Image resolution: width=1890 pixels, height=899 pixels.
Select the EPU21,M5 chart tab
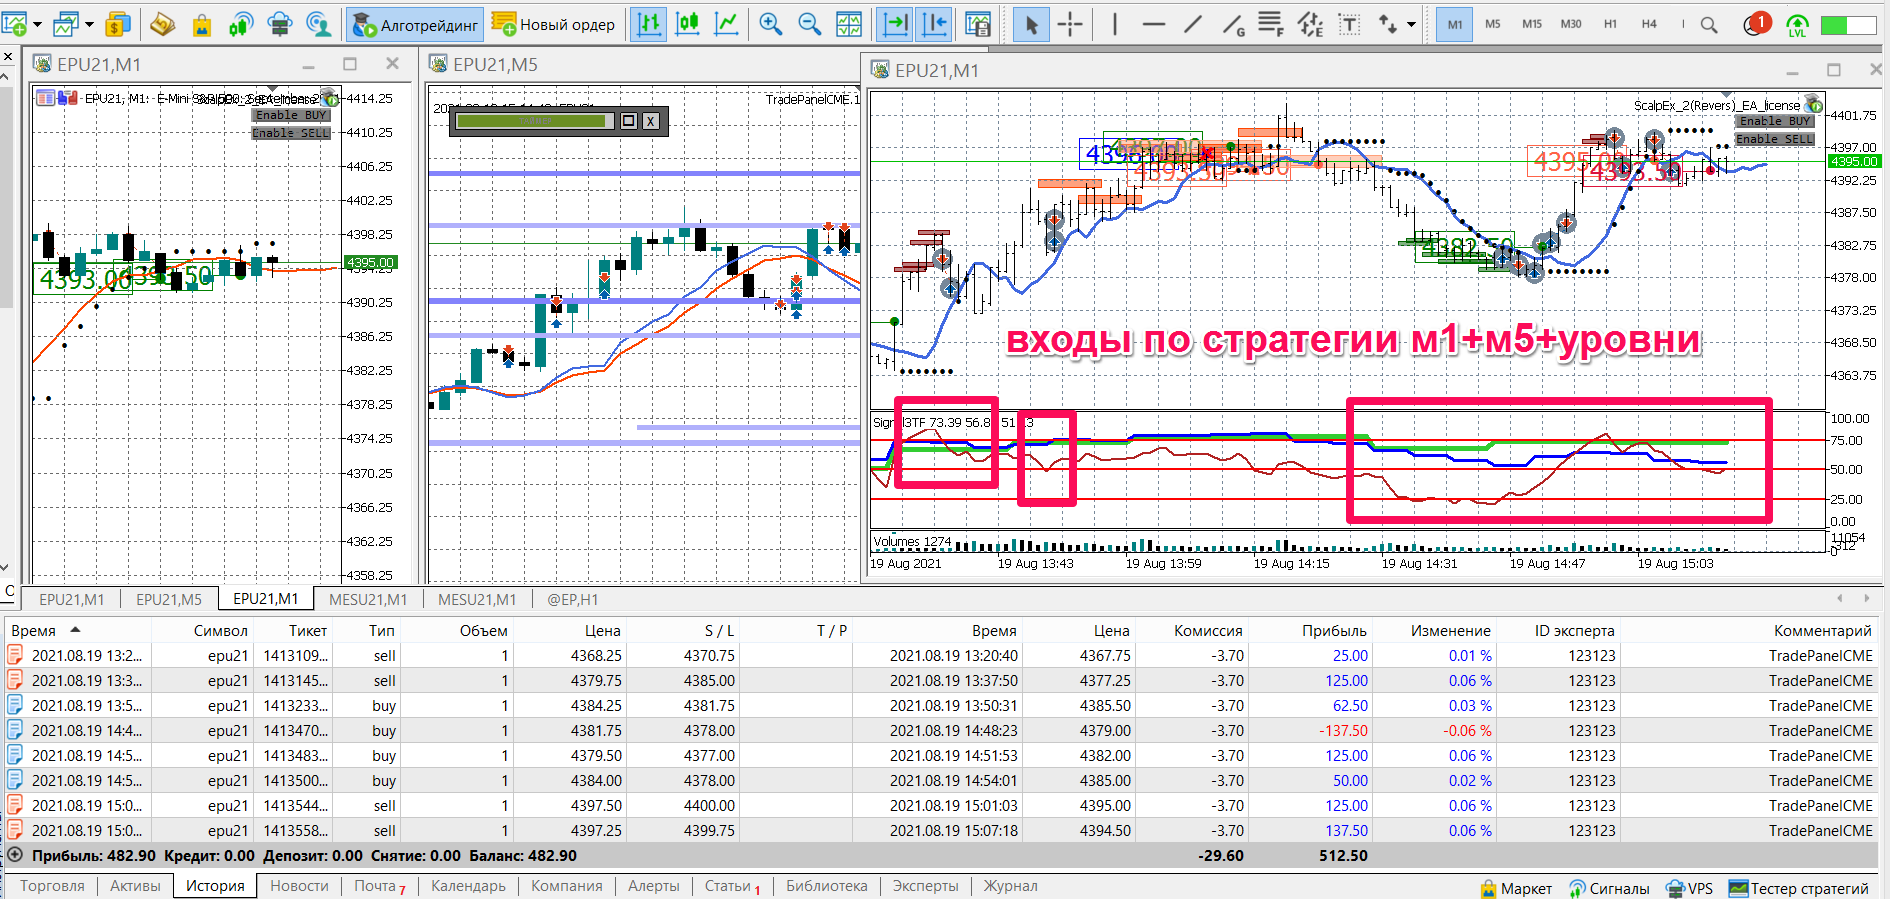(x=169, y=599)
